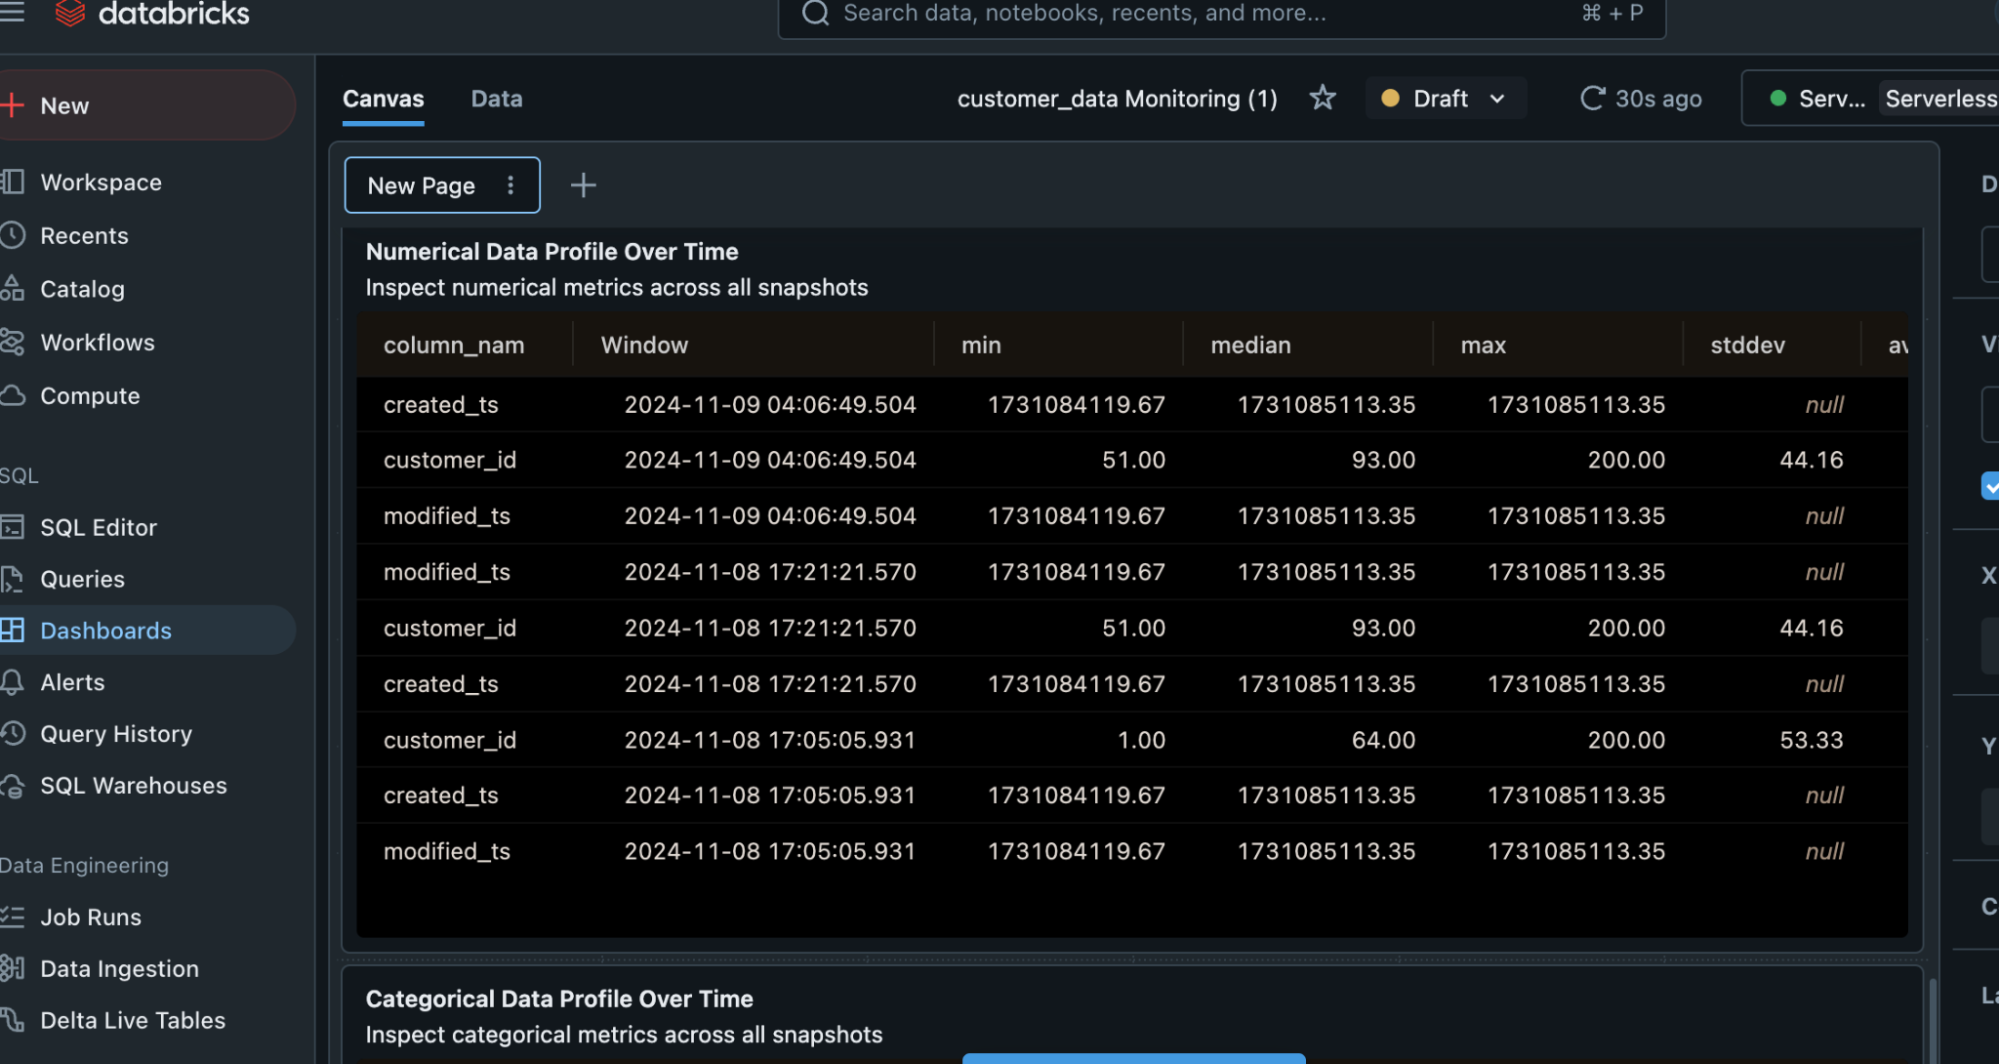Screen dimensions: 1999x1064
Task: Refresh the dashboard via 30s ago icon
Action: (x=1592, y=98)
